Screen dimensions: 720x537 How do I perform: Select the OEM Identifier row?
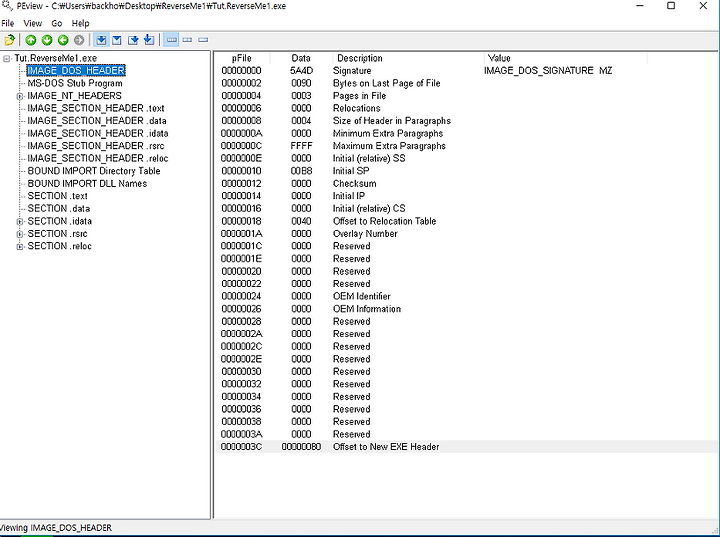pos(466,296)
